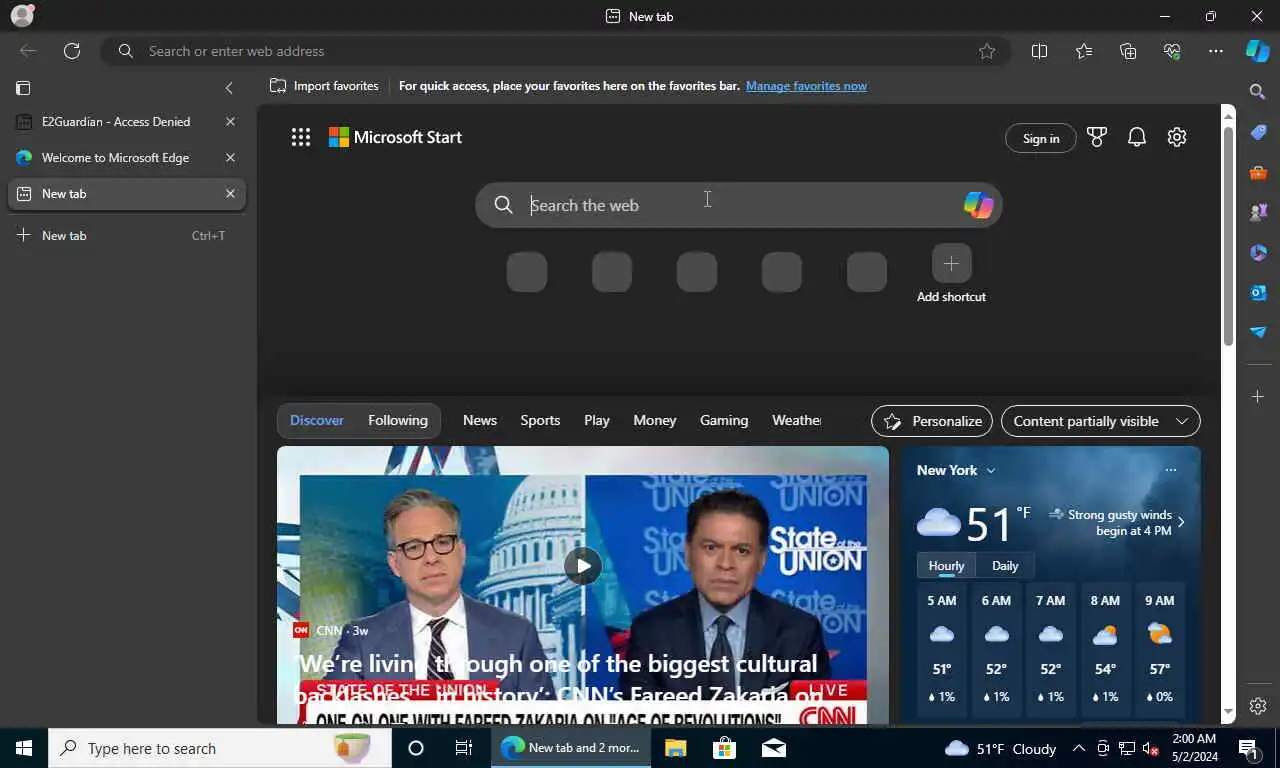Open Mail app from taskbar

[773, 748]
